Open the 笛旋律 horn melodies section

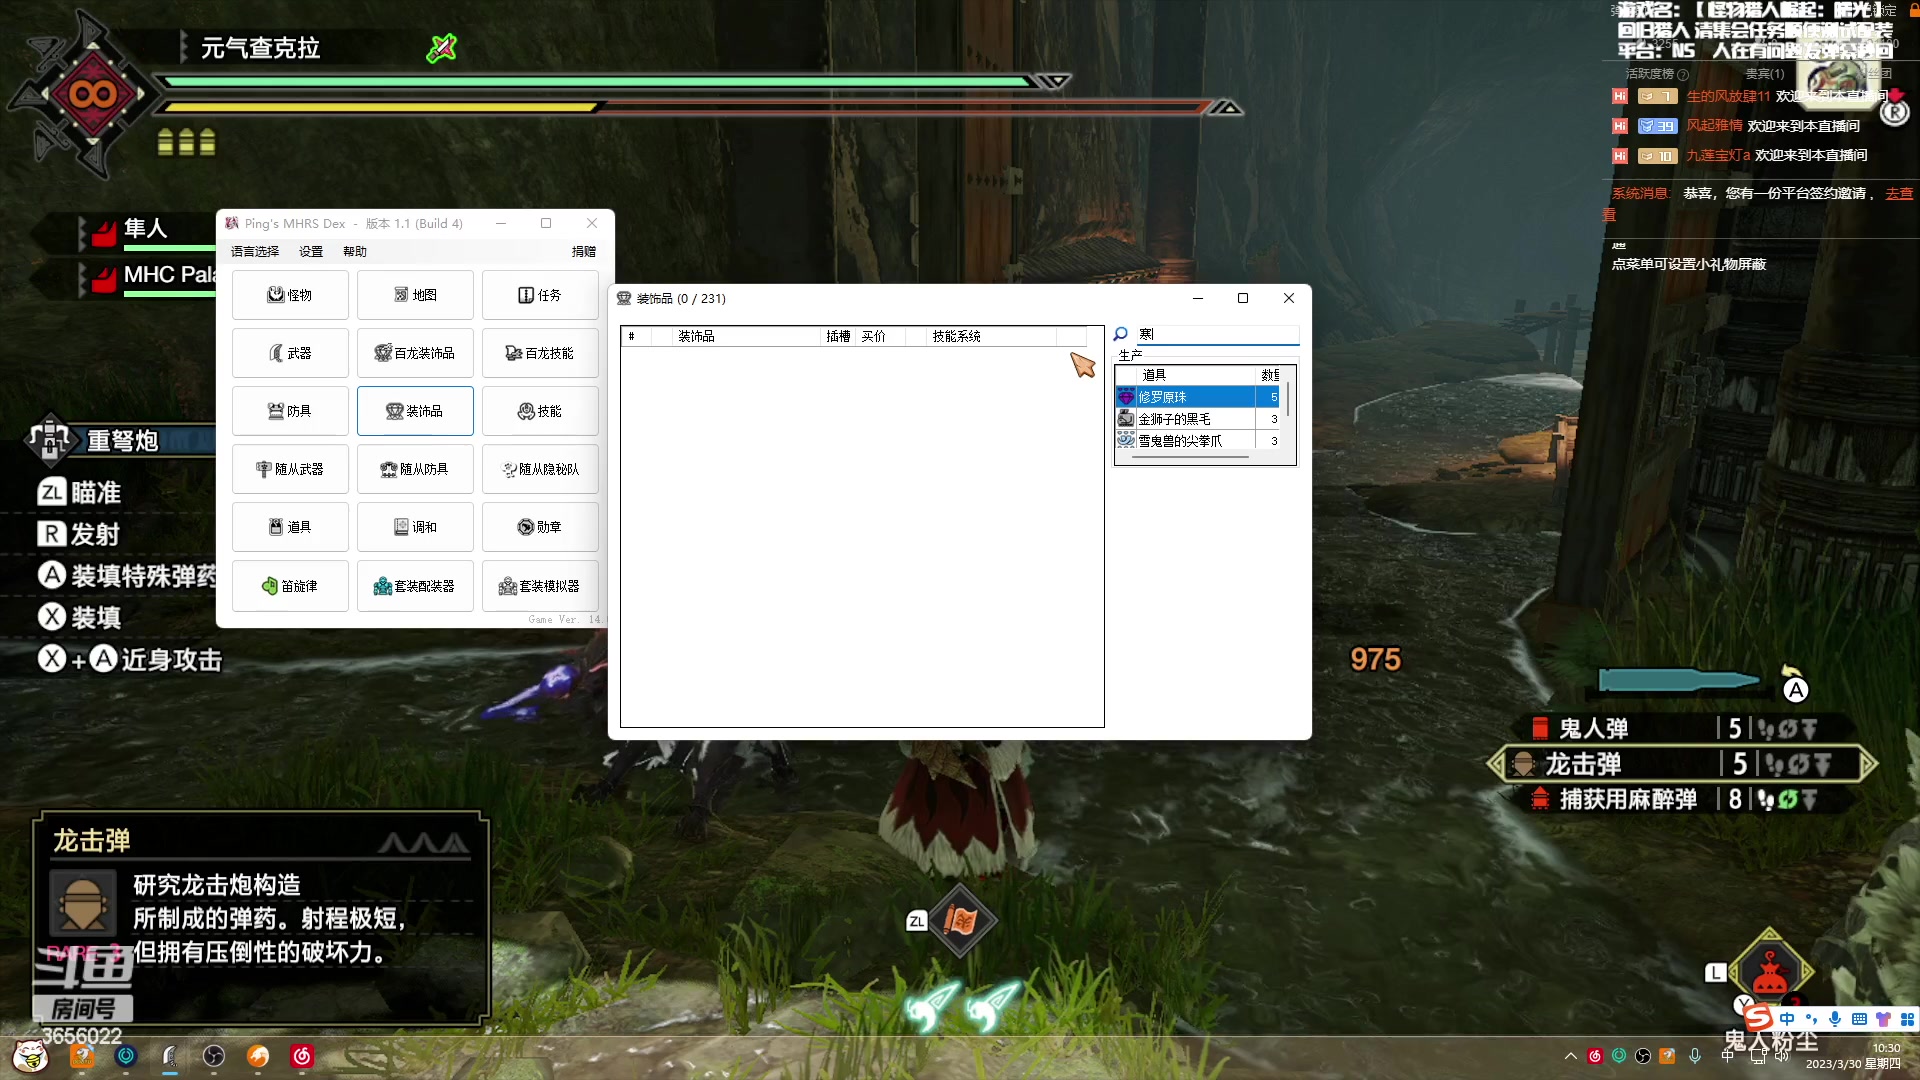pos(290,586)
